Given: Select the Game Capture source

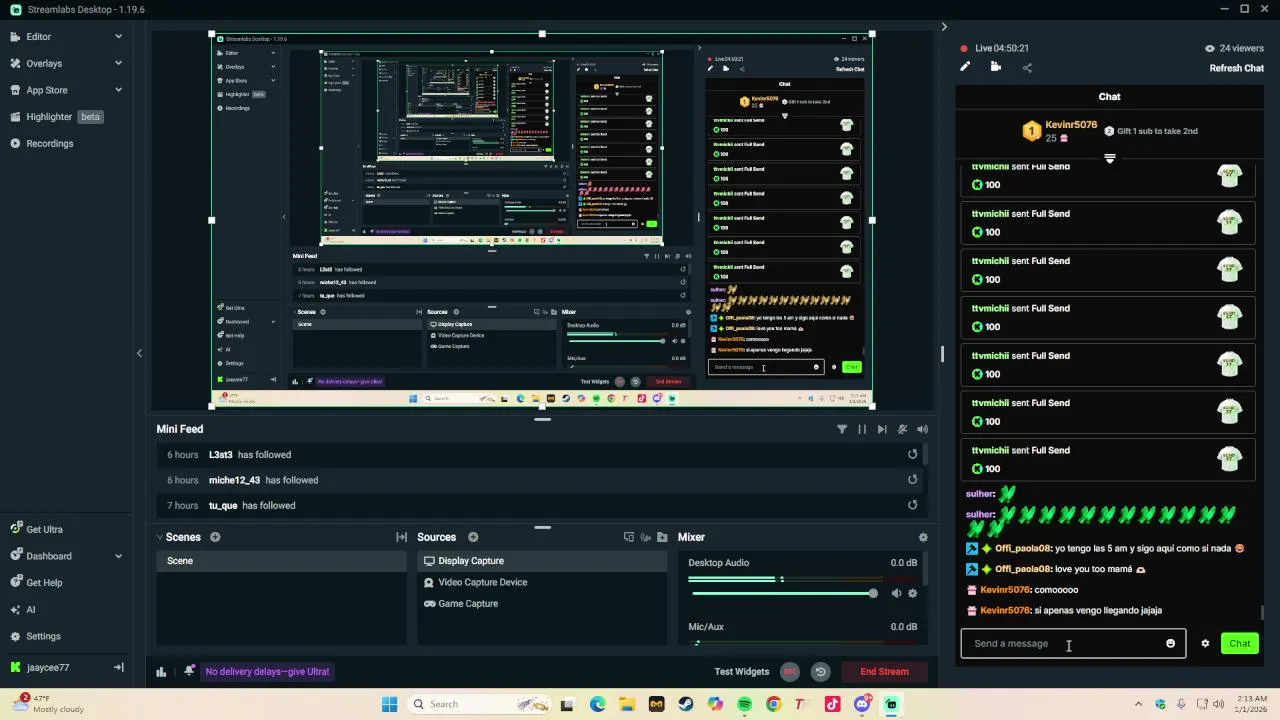Looking at the screenshot, I should tap(542, 604).
